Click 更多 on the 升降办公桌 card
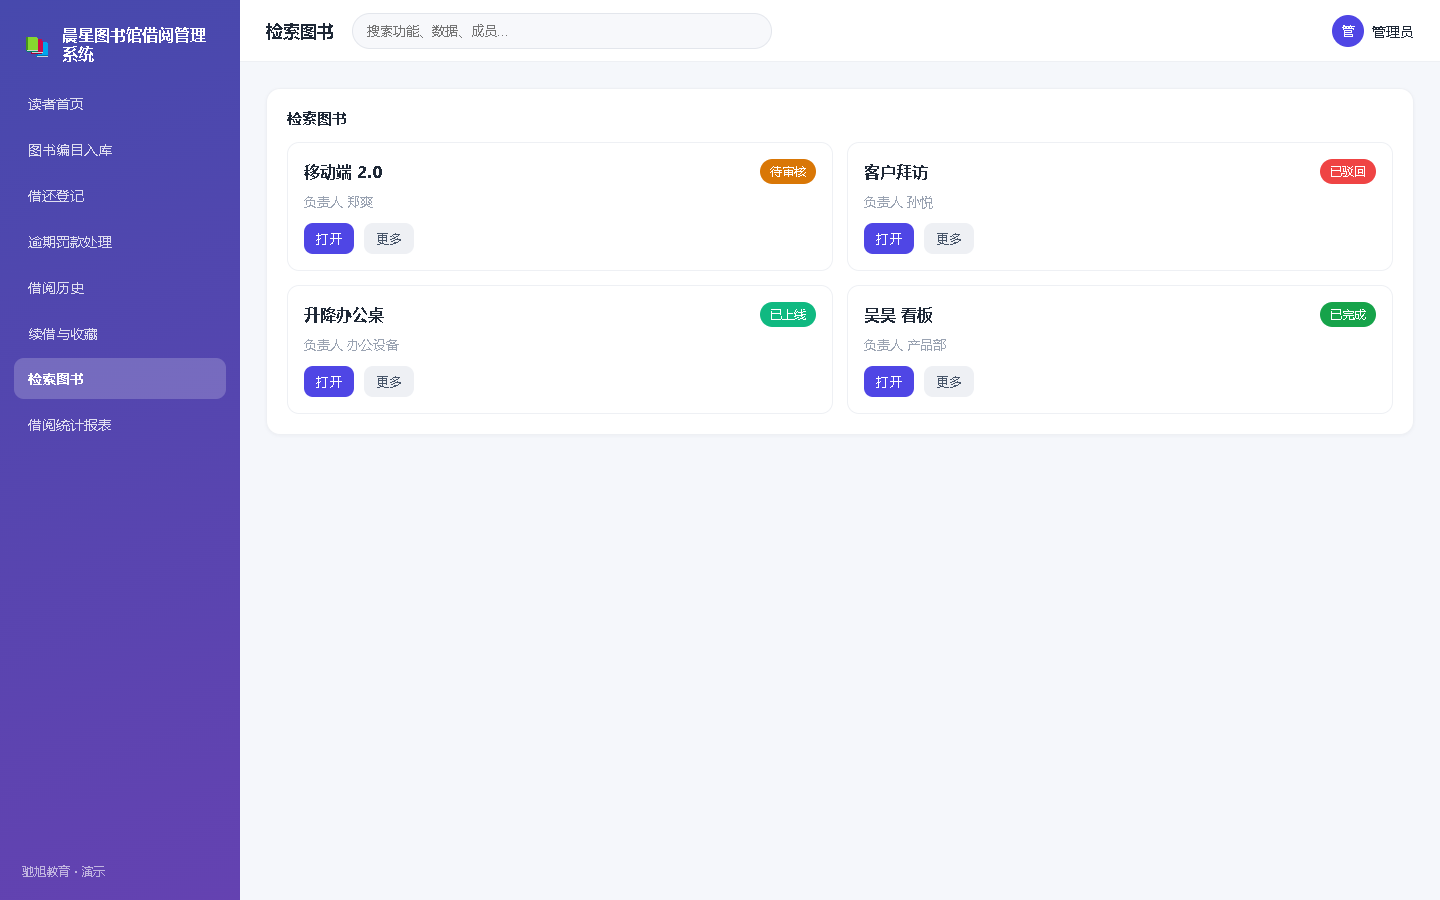 tap(389, 382)
